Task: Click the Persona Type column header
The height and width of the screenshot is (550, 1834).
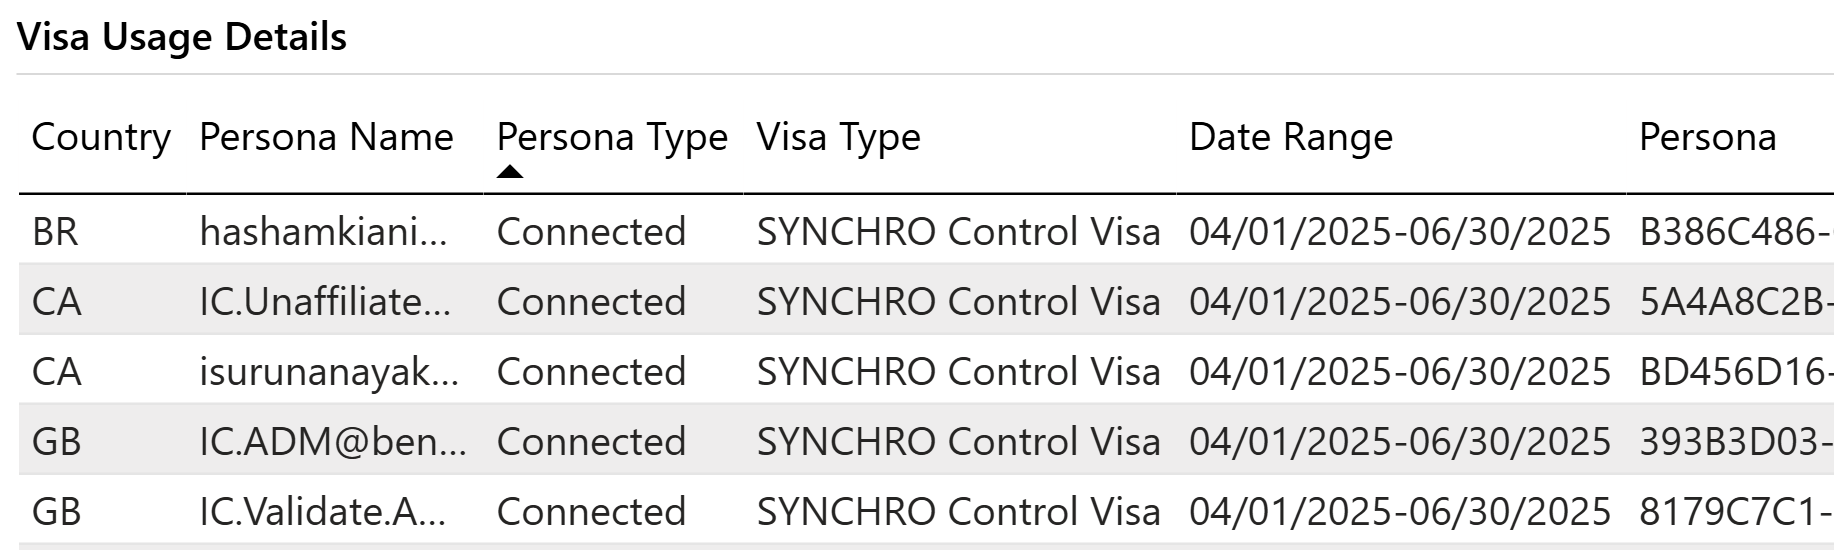Action: 612,137
